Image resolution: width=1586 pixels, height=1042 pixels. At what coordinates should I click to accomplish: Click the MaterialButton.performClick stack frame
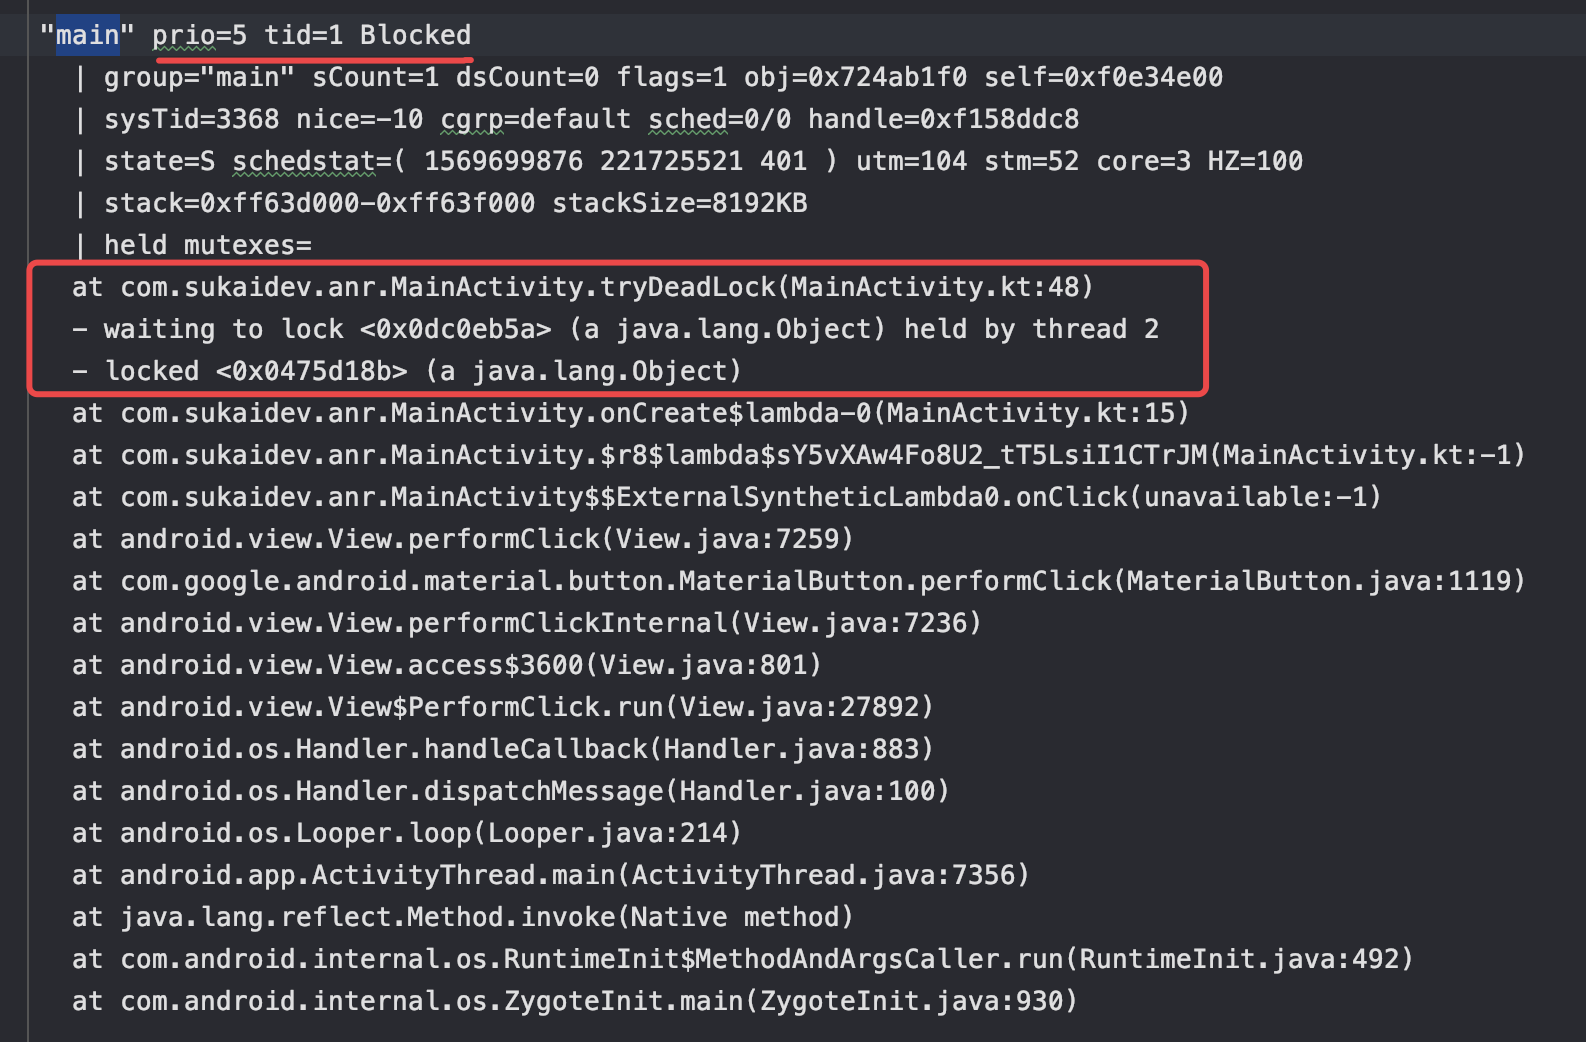pos(799,581)
